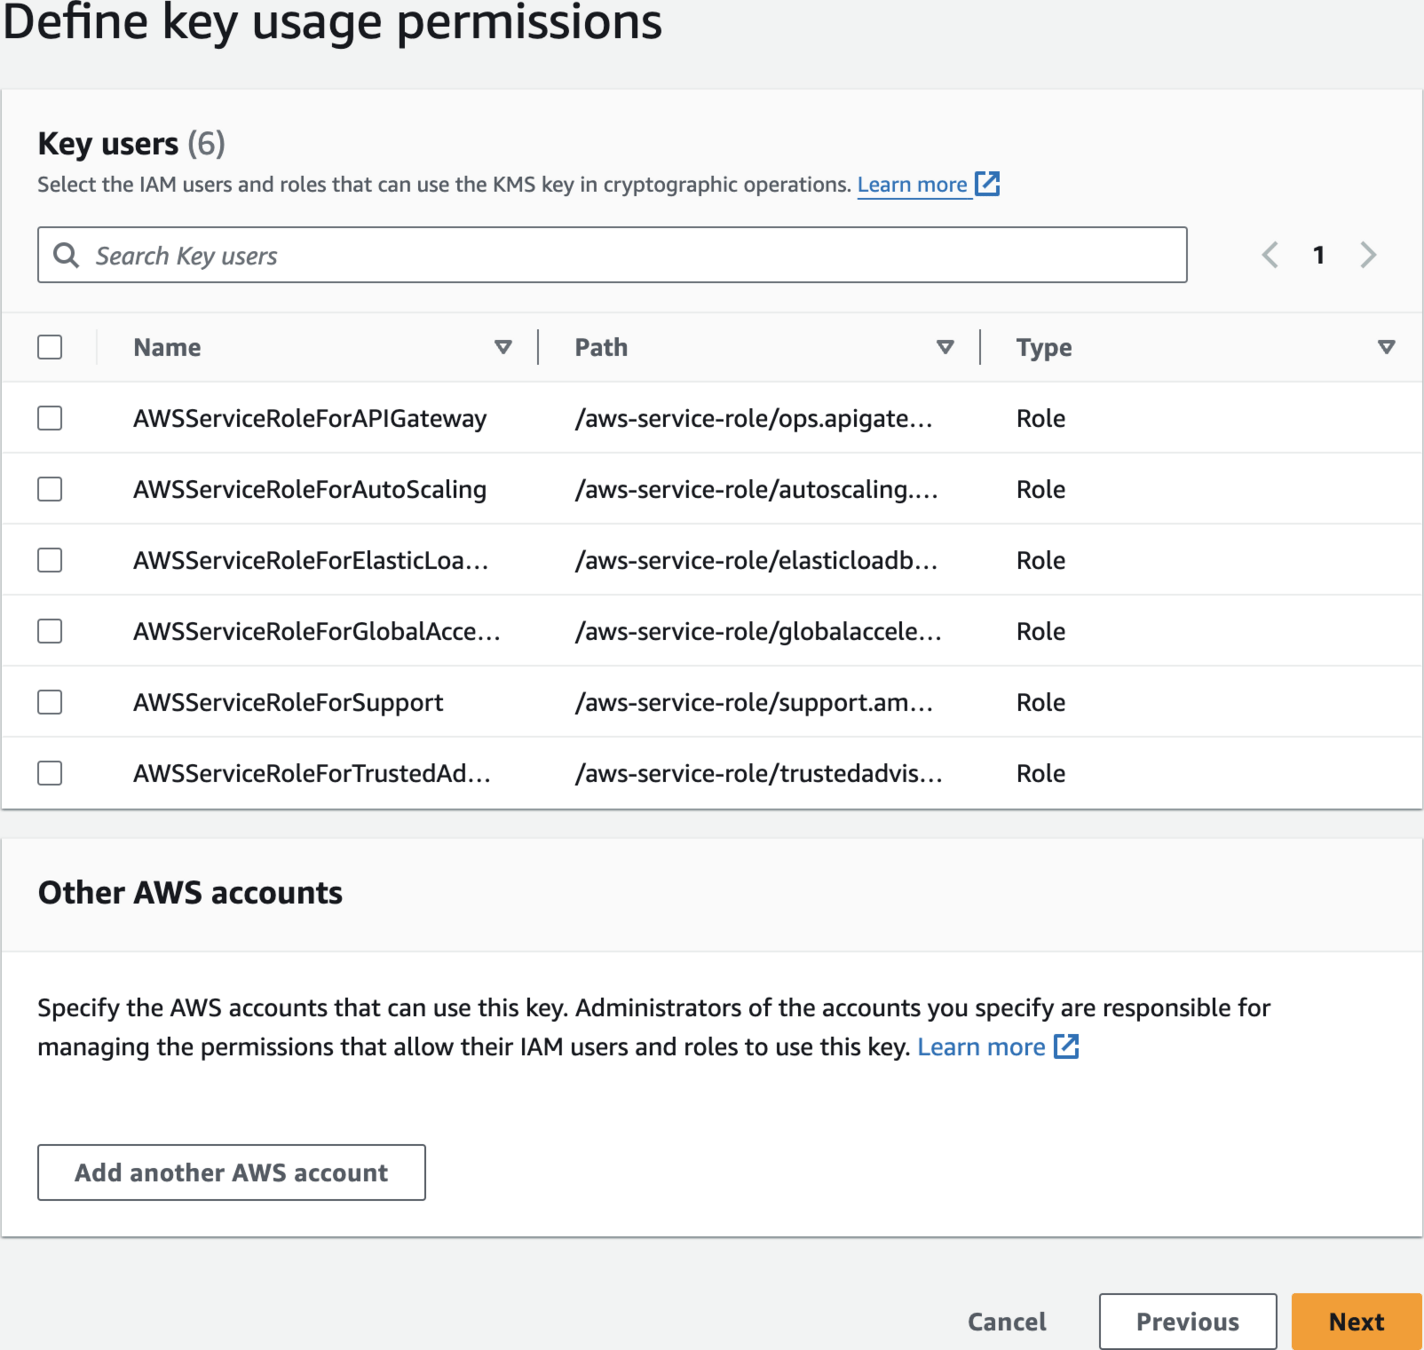Image resolution: width=1424 pixels, height=1350 pixels.
Task: Check the AWSServiceRoleForAPIGateway row
Action: pyautogui.click(x=50, y=418)
